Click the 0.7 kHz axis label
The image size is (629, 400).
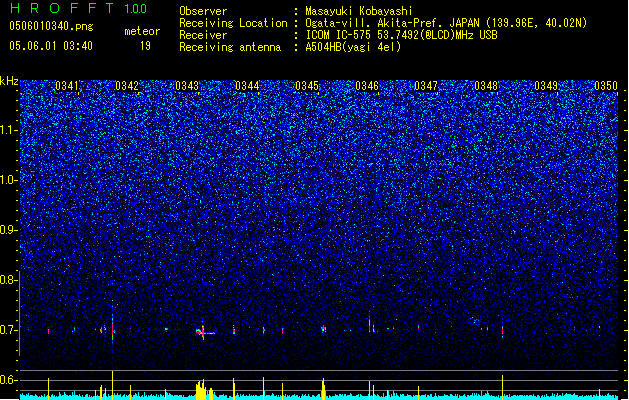(x=9, y=330)
